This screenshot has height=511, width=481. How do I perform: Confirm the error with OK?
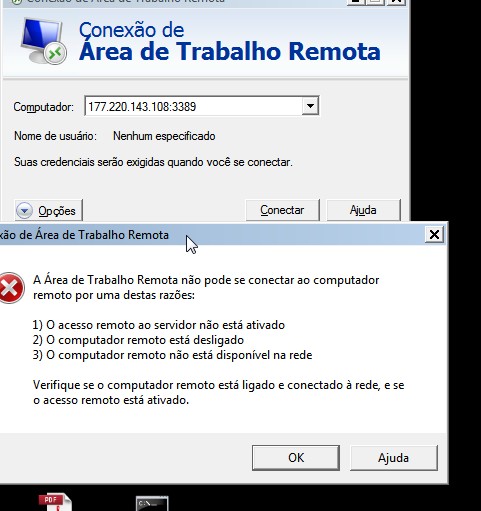[296, 458]
